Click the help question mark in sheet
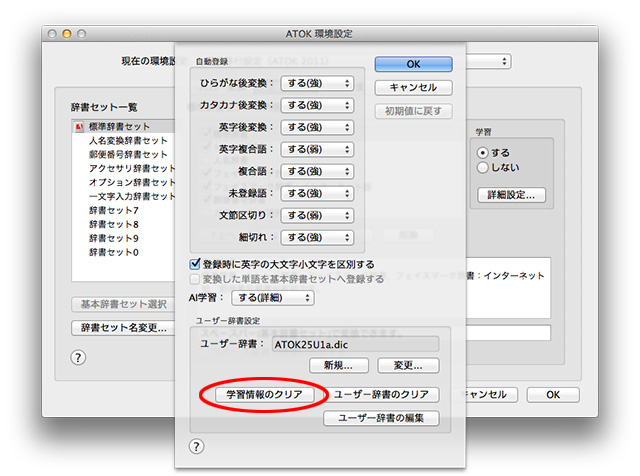The image size is (640, 476). tap(197, 446)
